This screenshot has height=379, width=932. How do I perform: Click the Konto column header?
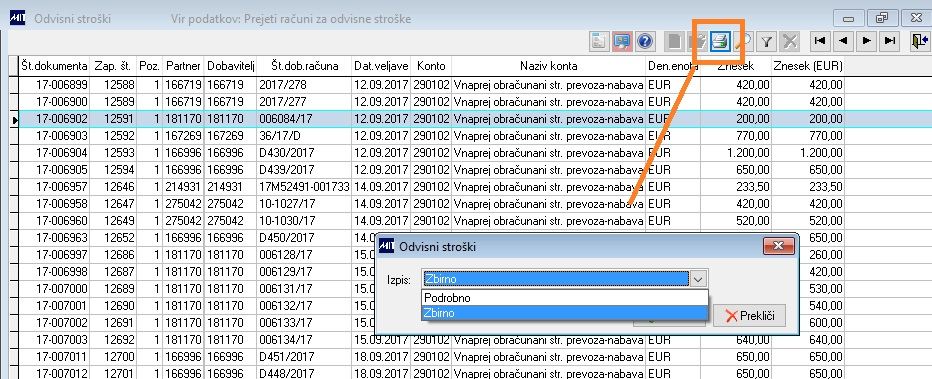pyautogui.click(x=431, y=66)
